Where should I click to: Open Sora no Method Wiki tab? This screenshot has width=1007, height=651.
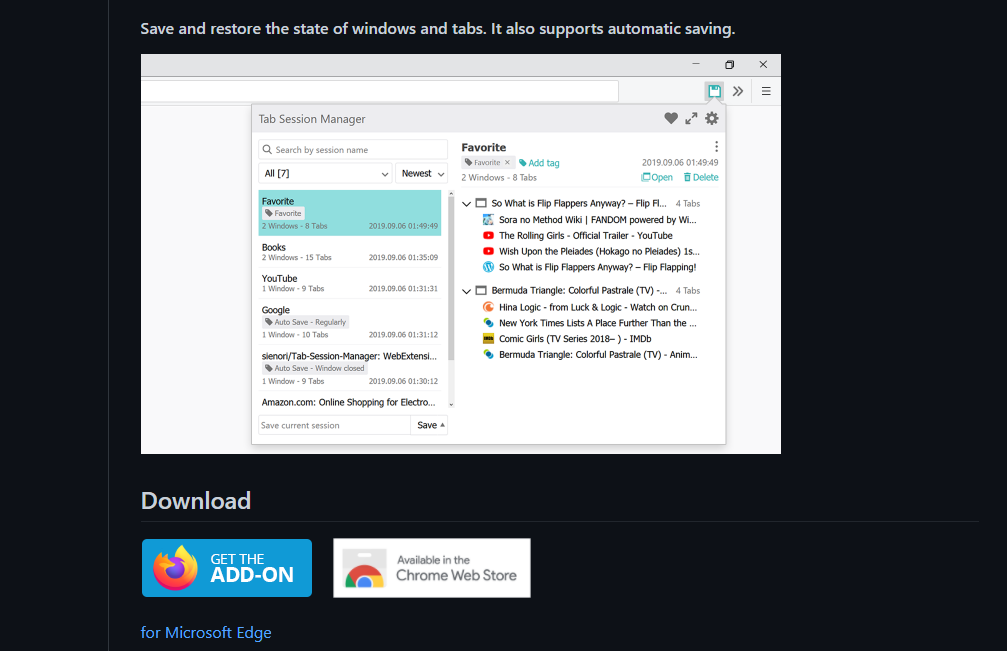pyautogui.click(x=590, y=220)
